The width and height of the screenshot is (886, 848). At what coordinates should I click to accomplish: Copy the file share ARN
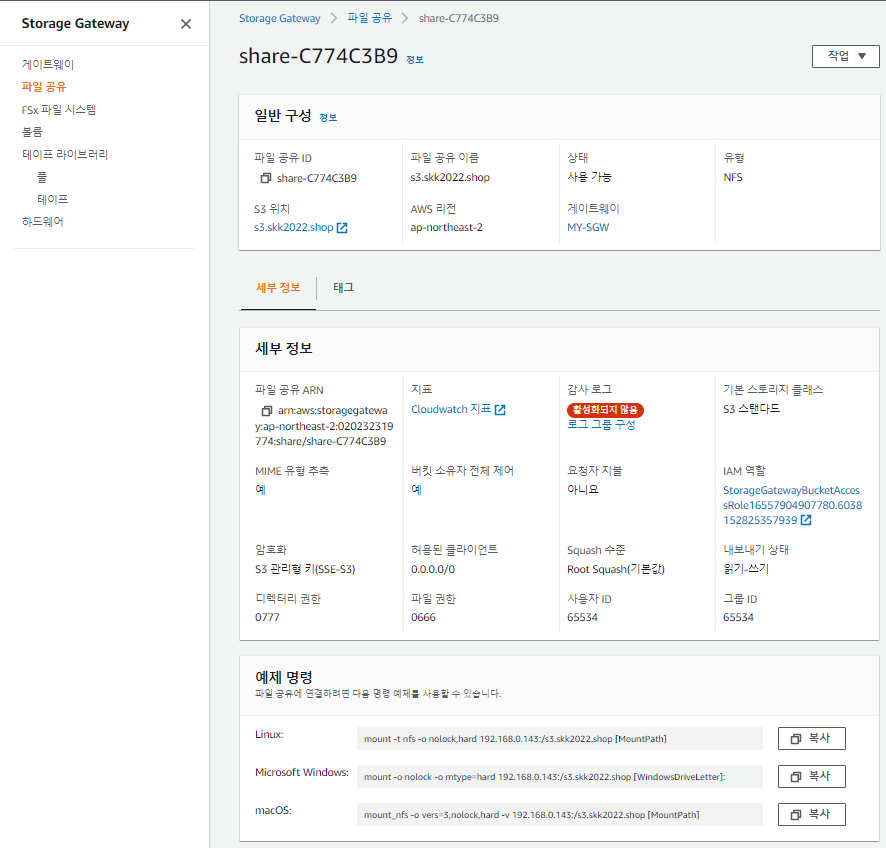click(266, 411)
